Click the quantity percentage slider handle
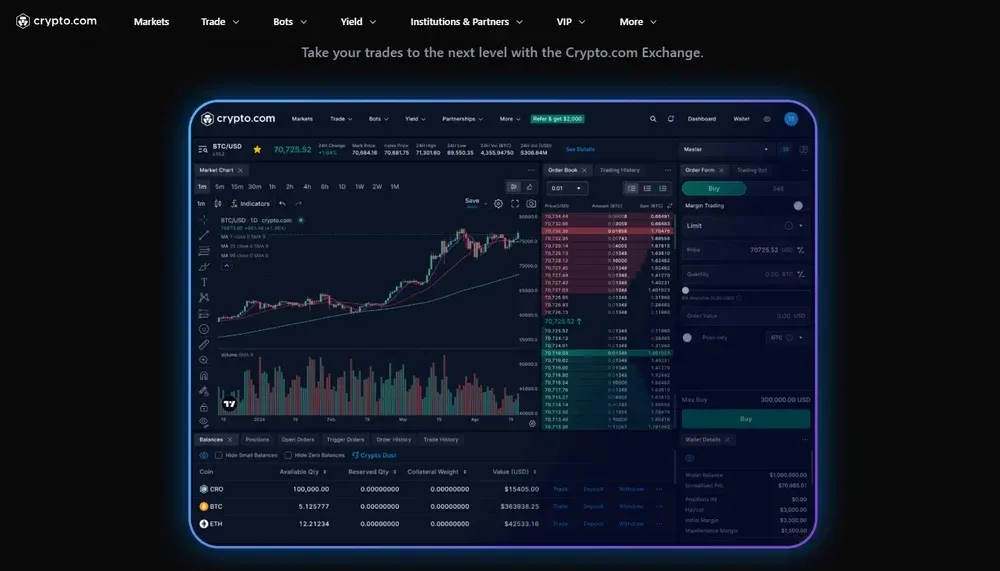 click(x=686, y=290)
